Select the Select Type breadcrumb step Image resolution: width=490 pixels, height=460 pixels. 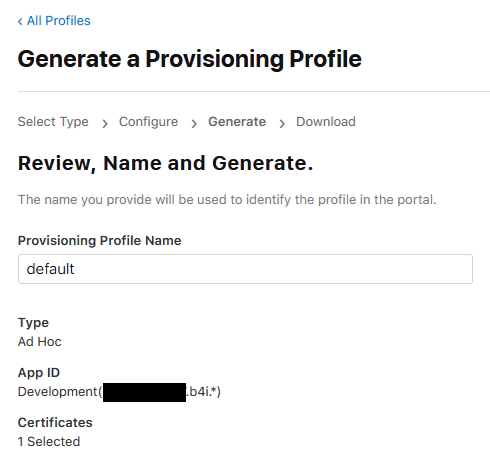pyautogui.click(x=53, y=122)
